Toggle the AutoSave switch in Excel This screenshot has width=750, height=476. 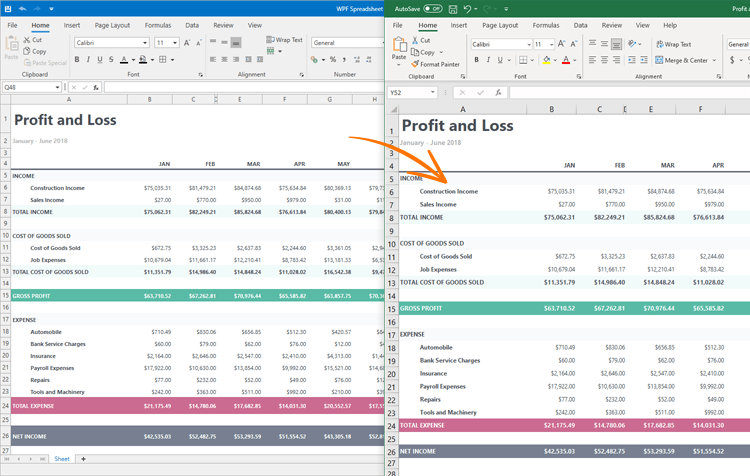click(431, 8)
